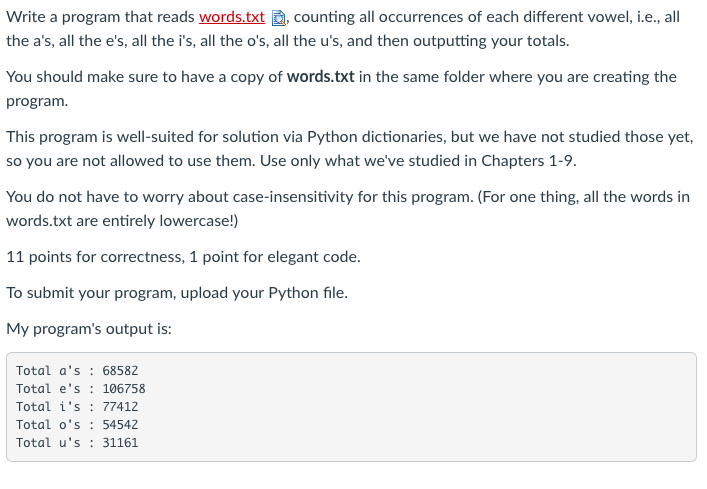Click the number 68582 in the output
The height and width of the screenshot is (489, 707).
[120, 371]
